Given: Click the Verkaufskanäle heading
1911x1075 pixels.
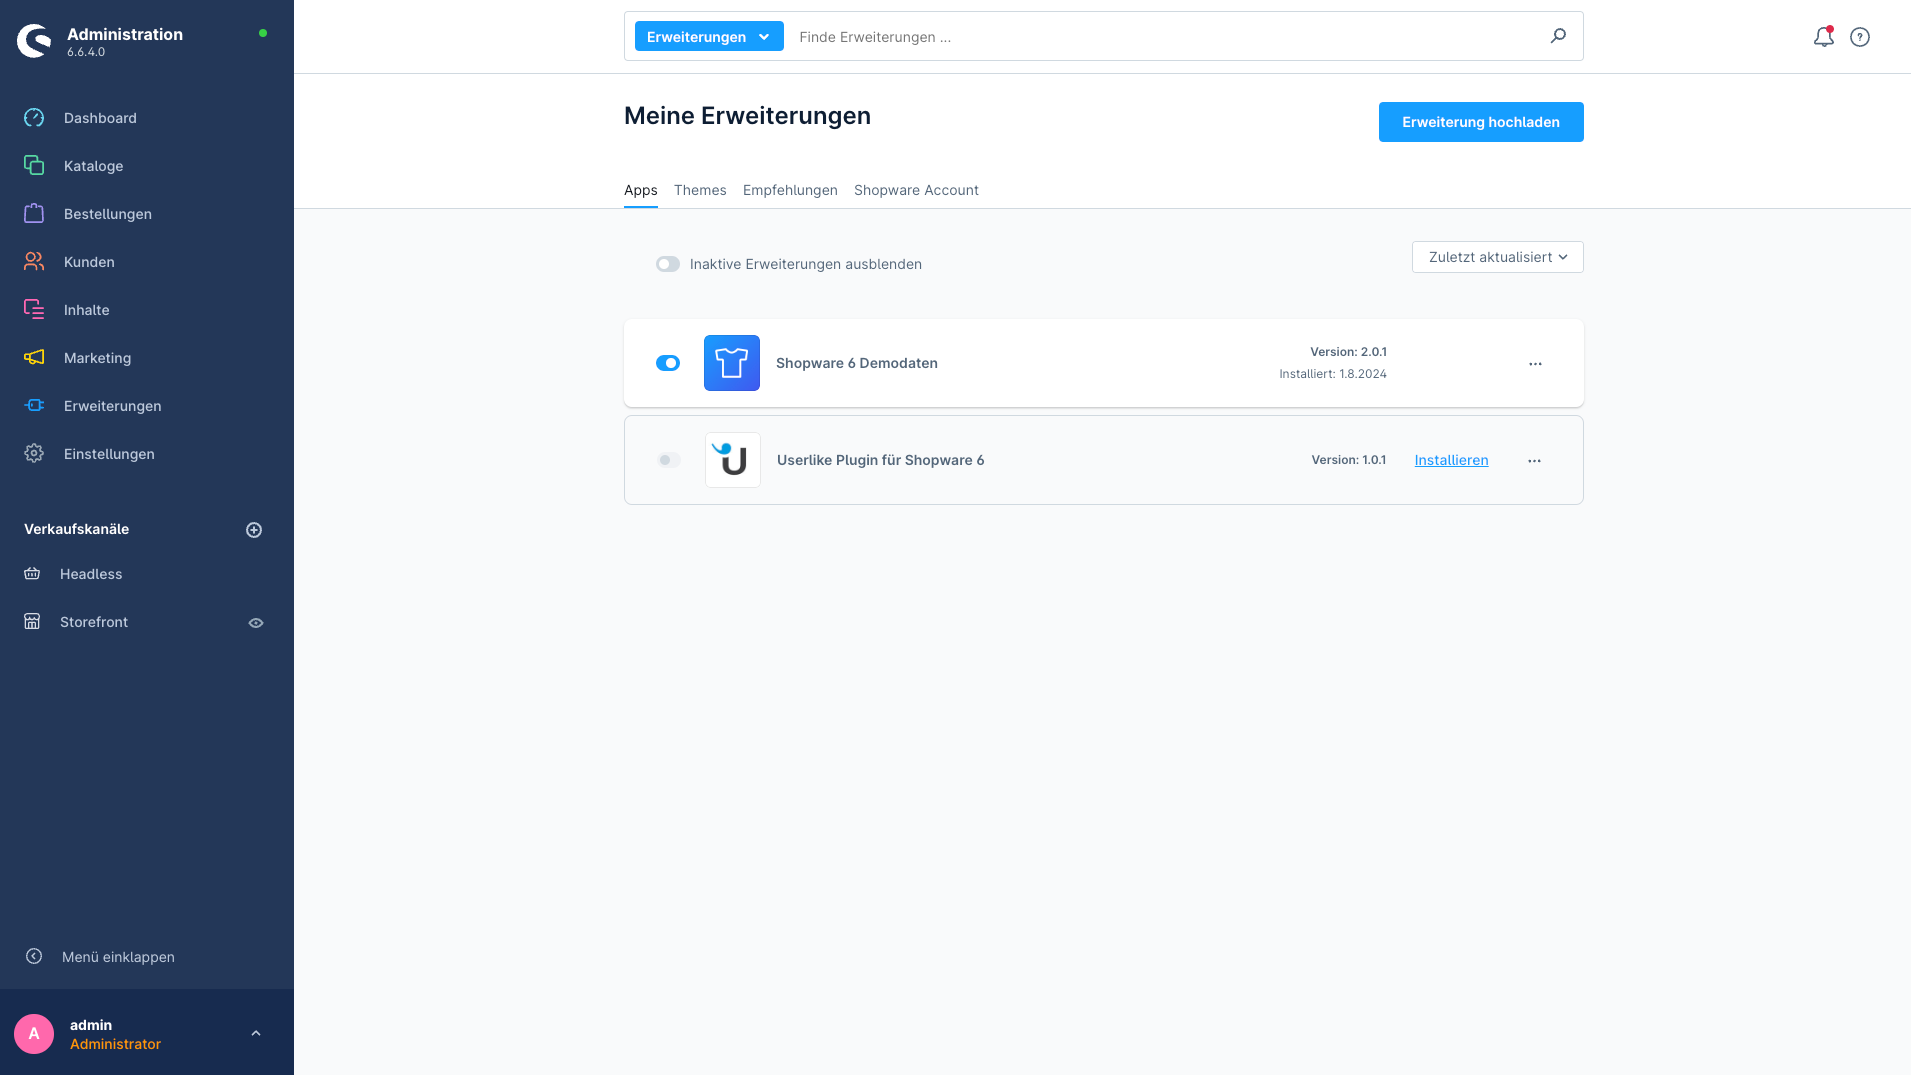Looking at the screenshot, I should pos(76,529).
